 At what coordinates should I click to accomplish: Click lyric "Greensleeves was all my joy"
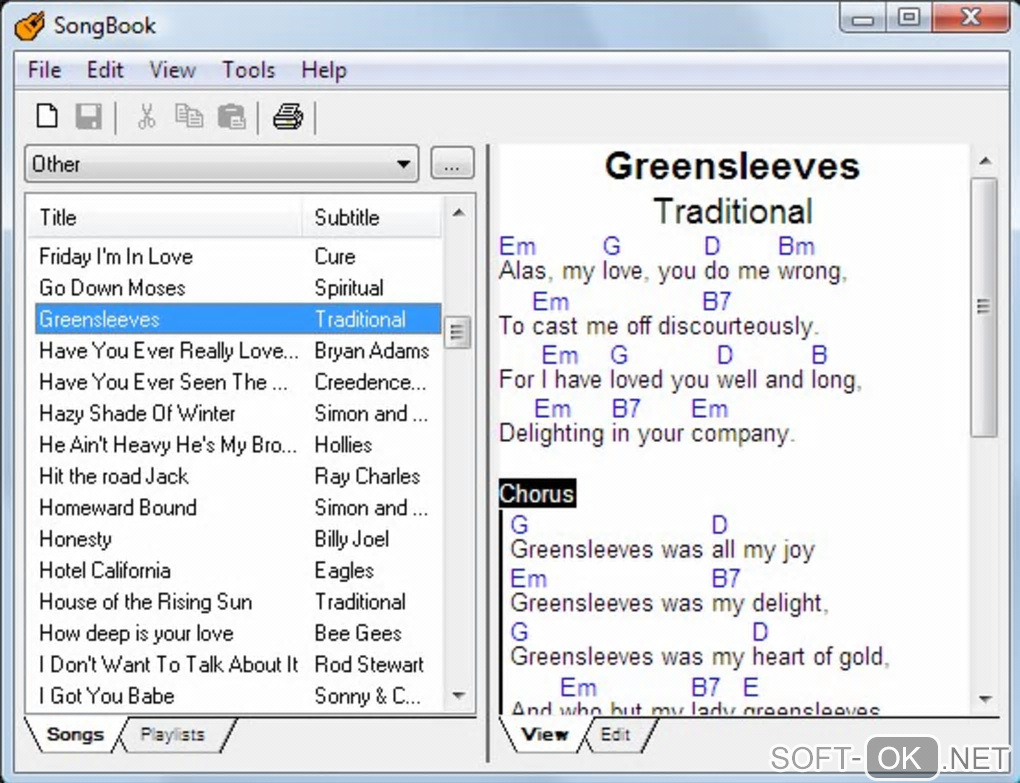coord(662,550)
